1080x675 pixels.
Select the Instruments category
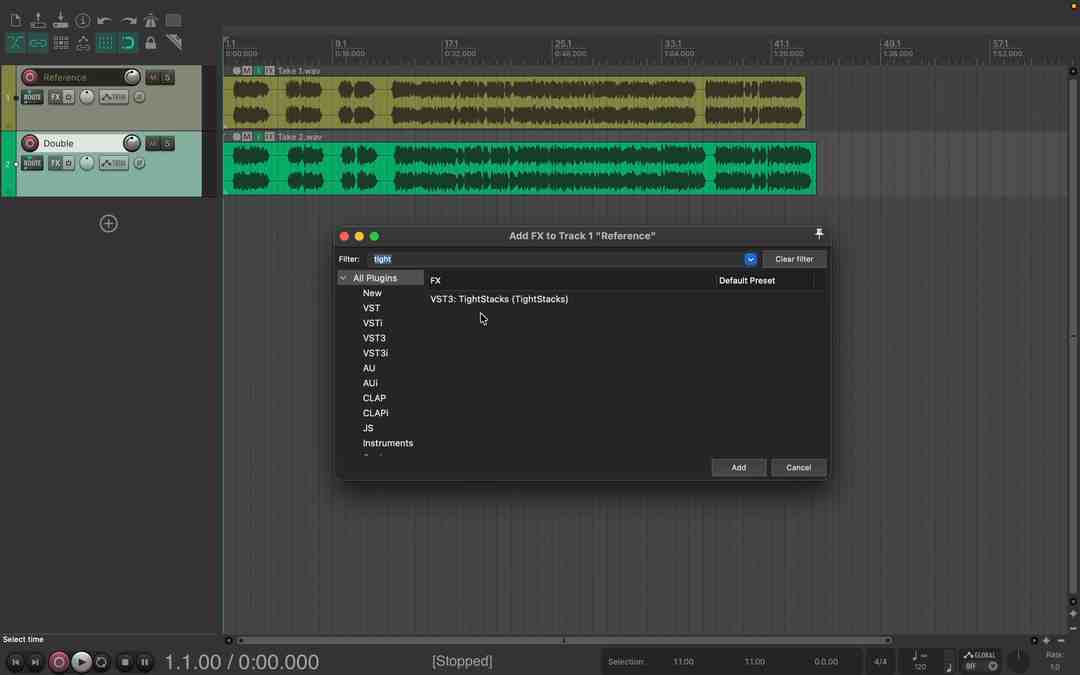[x=388, y=443]
